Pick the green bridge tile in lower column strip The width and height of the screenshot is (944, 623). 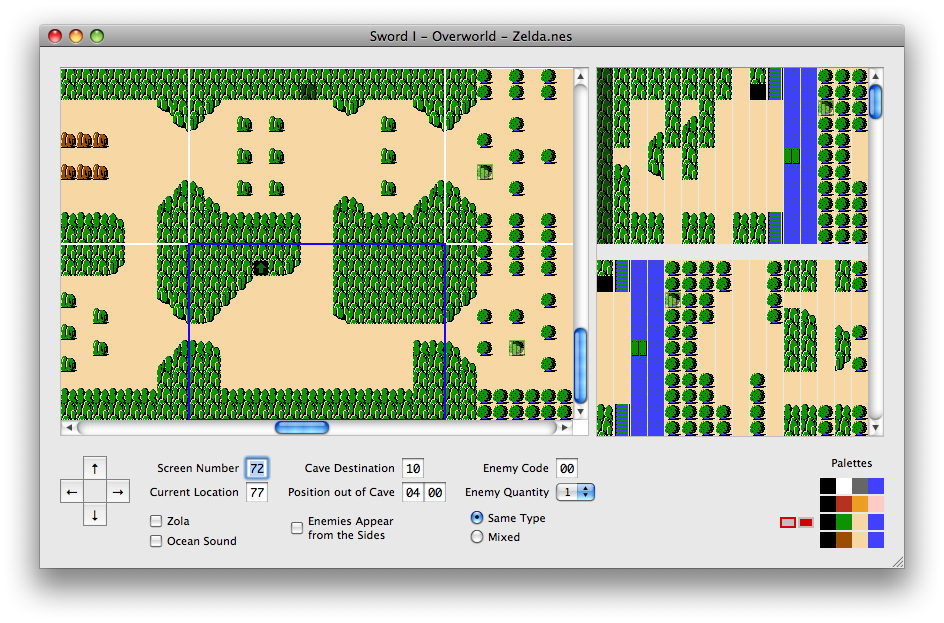(x=639, y=348)
